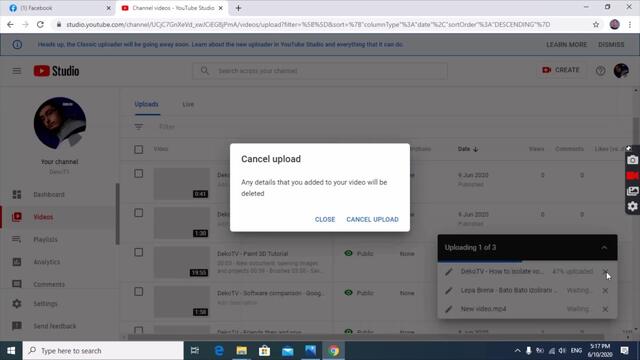Click the address bar URL
The height and width of the screenshot is (360, 640).
coord(308,25)
